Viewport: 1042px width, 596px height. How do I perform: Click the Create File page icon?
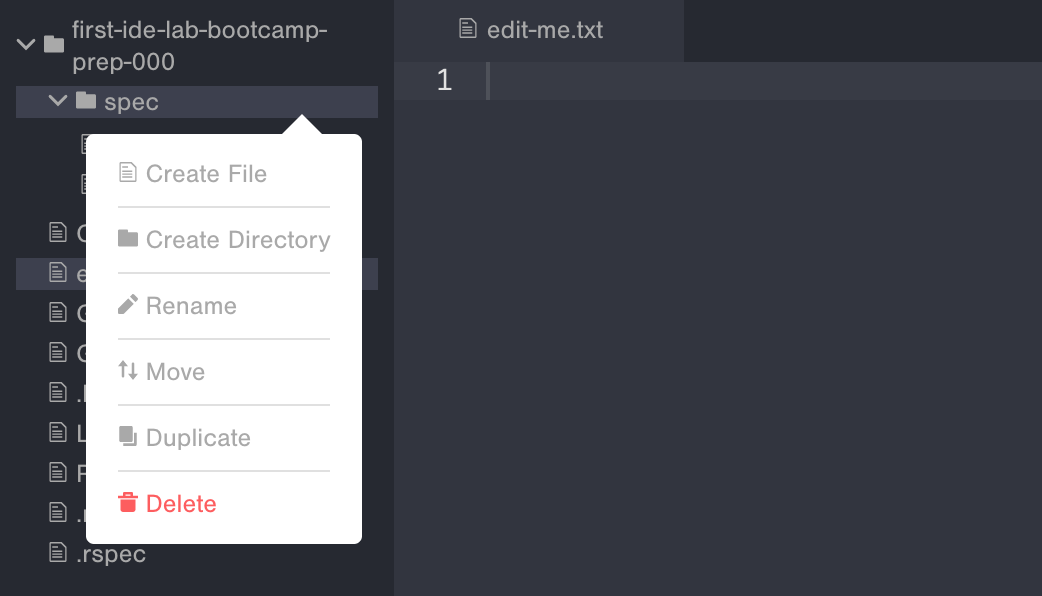(x=127, y=173)
